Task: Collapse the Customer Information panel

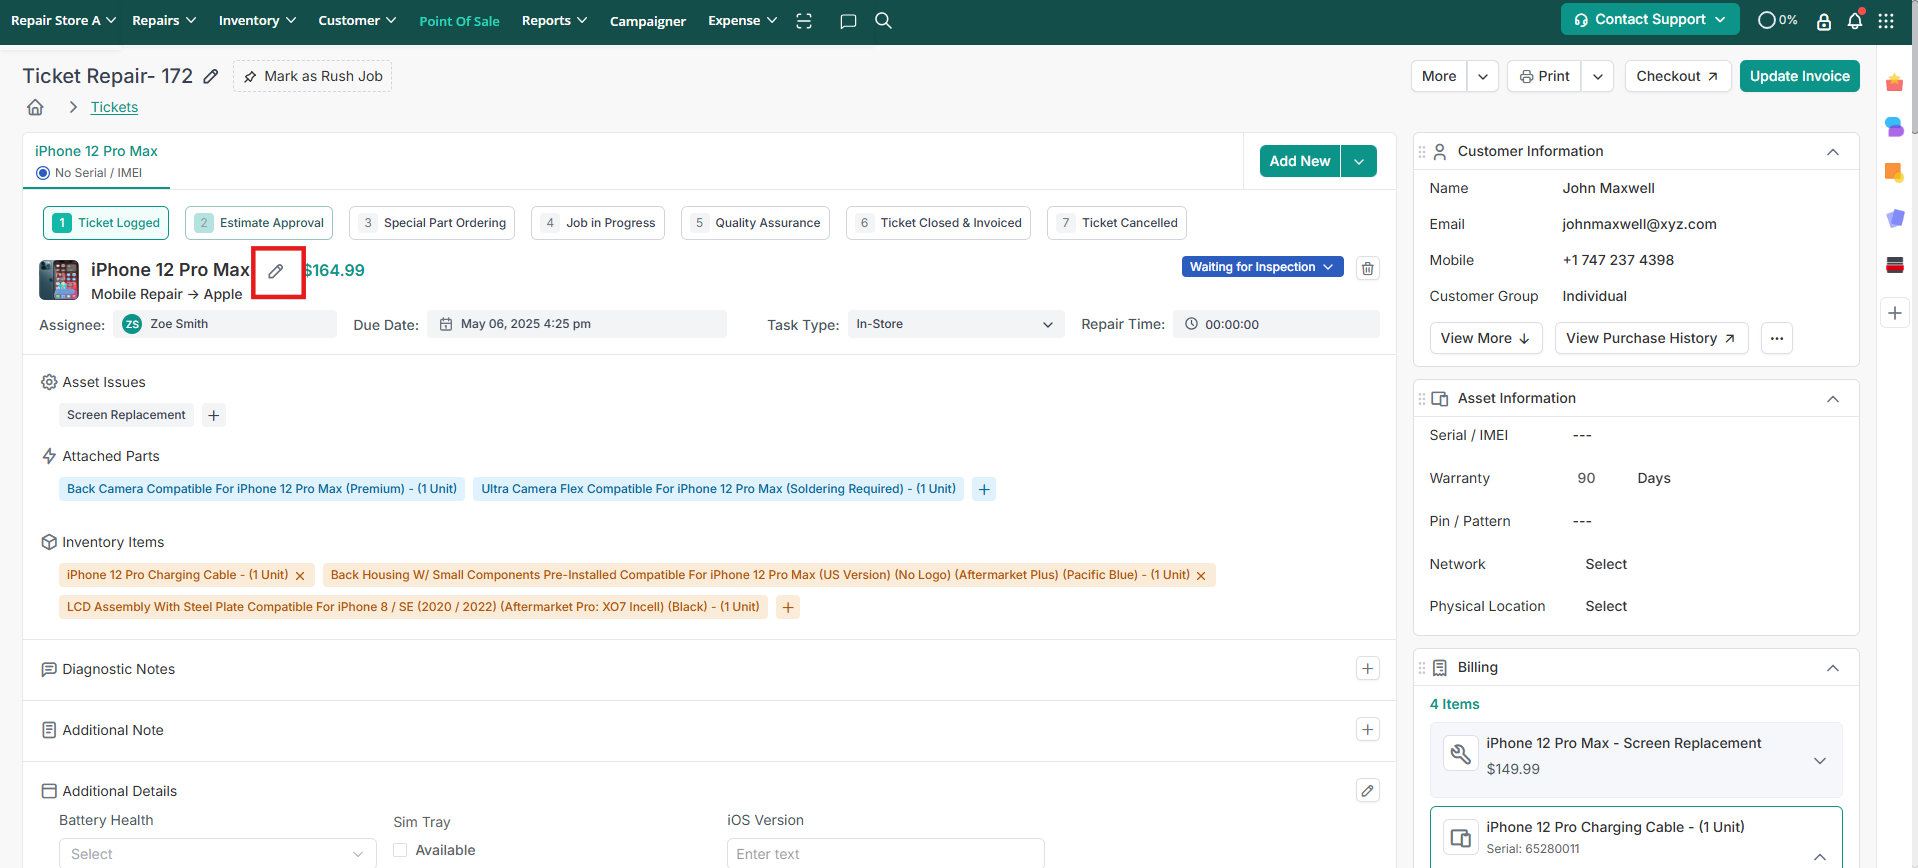Action: point(1833,152)
